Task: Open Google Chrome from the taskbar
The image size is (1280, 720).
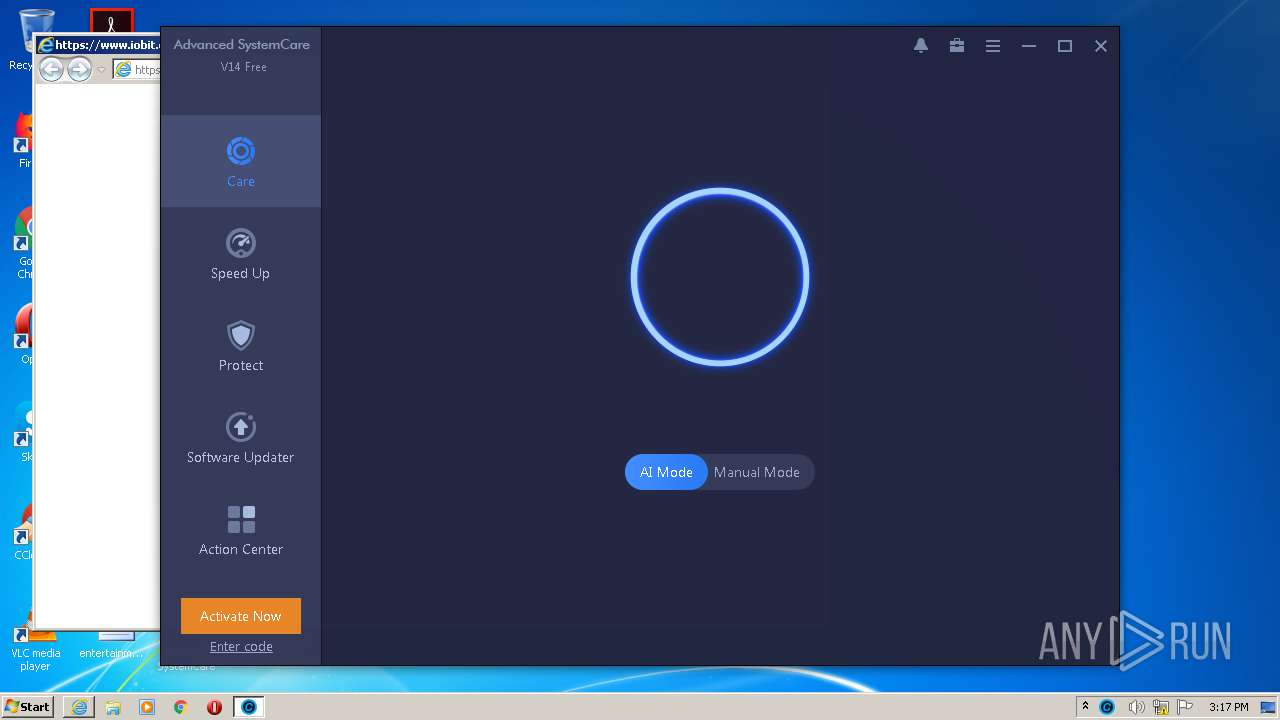Action: click(x=181, y=707)
